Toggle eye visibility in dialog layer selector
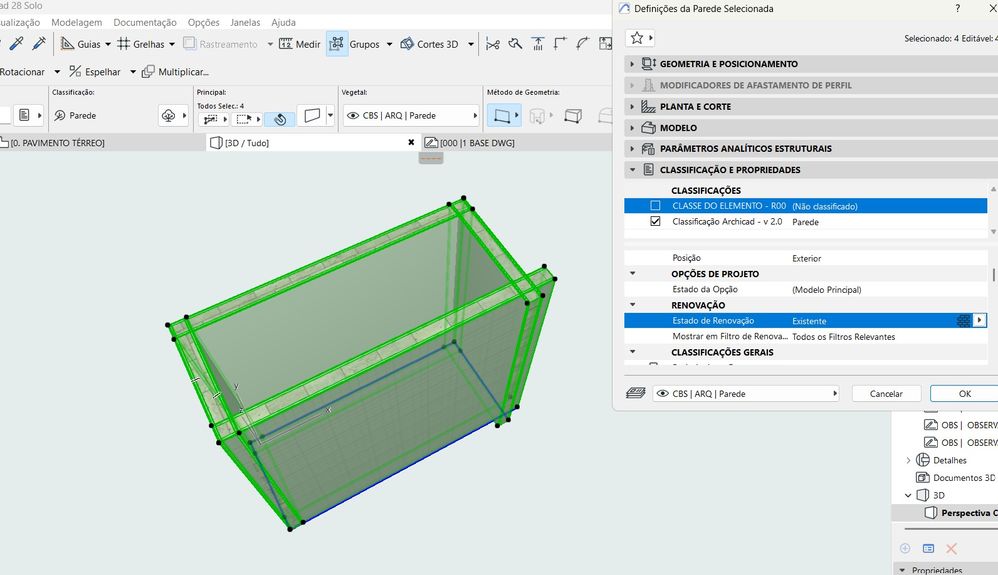Image resolution: width=998 pixels, height=575 pixels. pos(662,394)
